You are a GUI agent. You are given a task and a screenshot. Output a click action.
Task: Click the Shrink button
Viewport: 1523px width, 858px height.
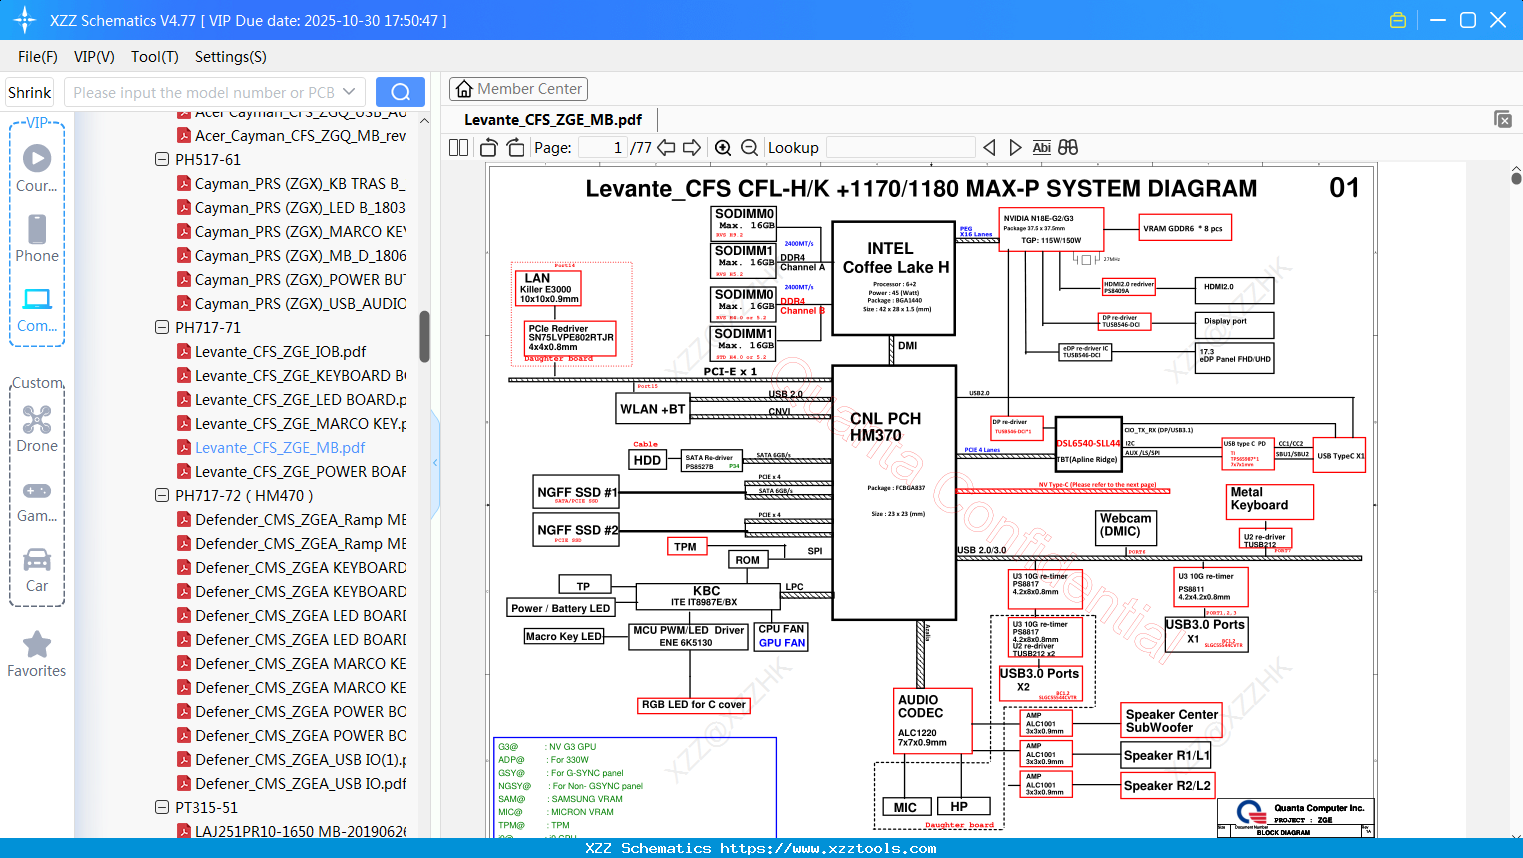coord(30,92)
